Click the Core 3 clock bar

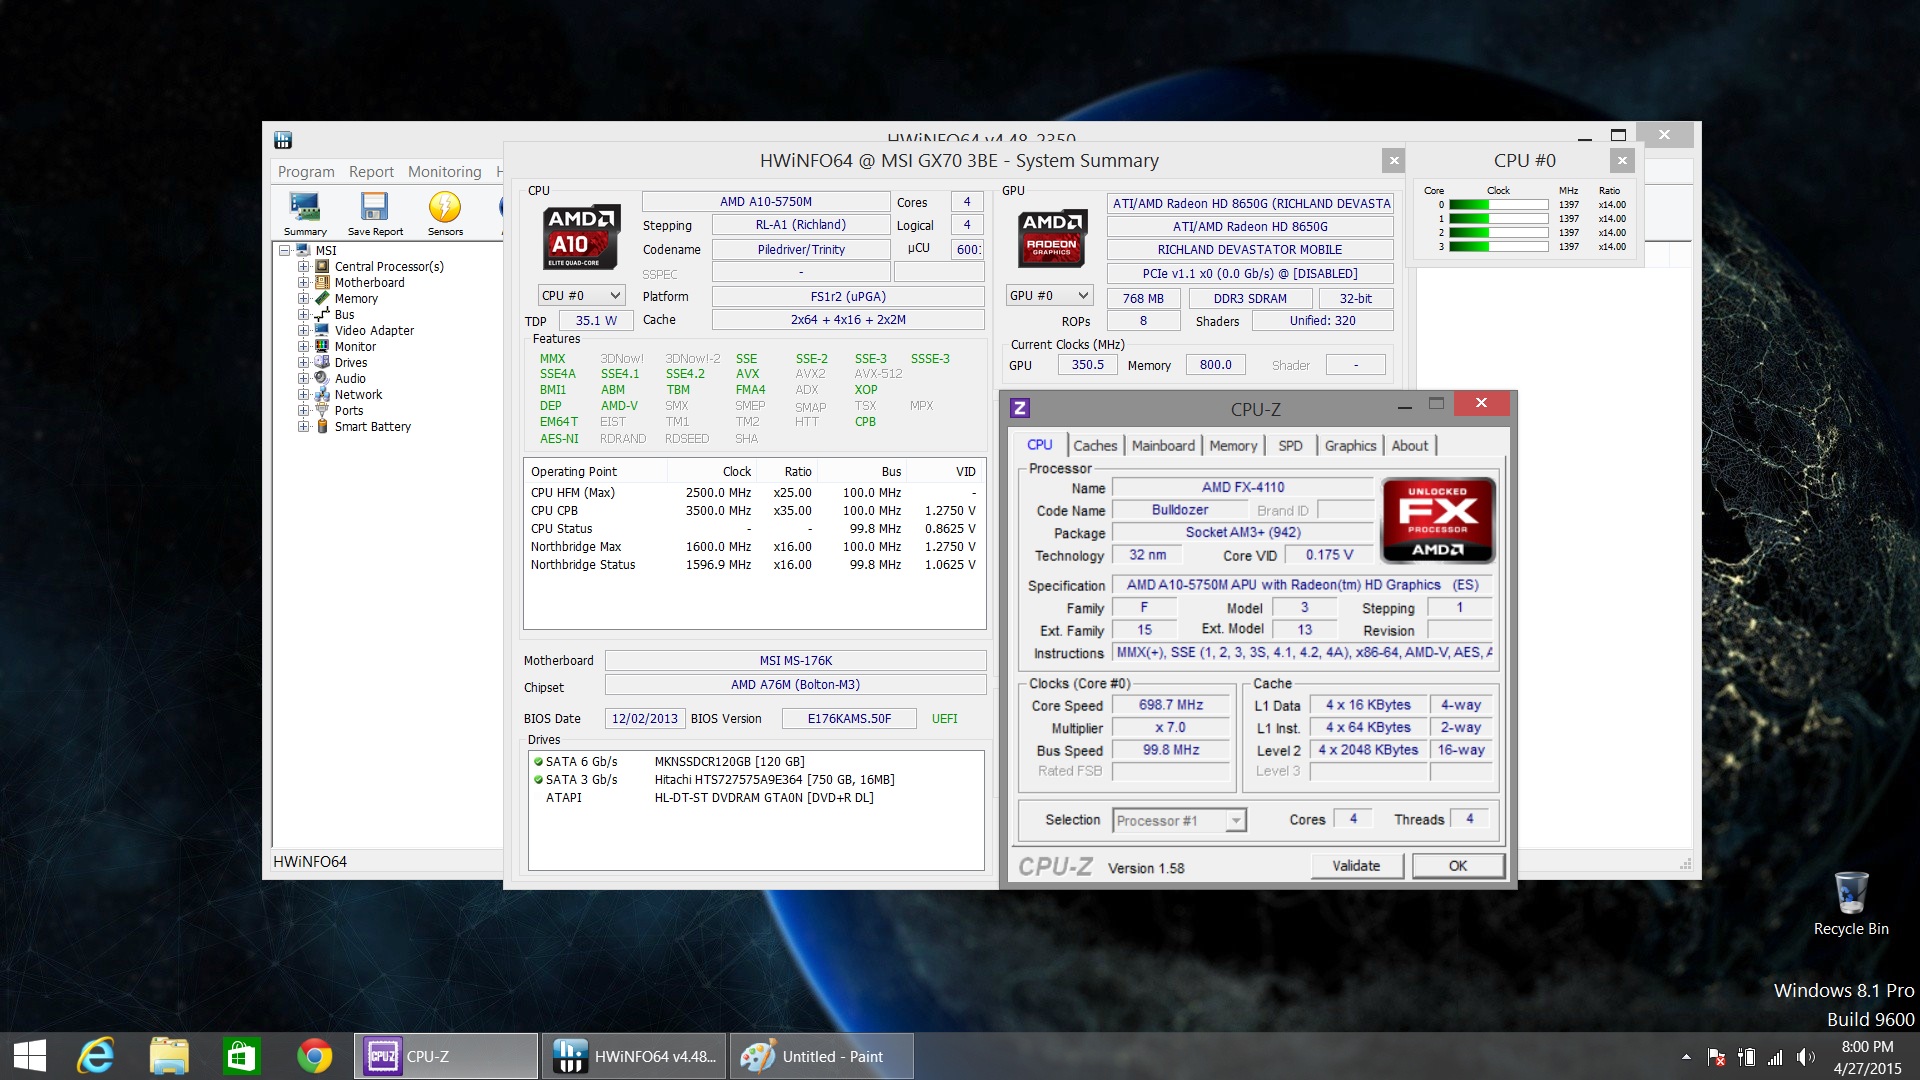(1498, 246)
